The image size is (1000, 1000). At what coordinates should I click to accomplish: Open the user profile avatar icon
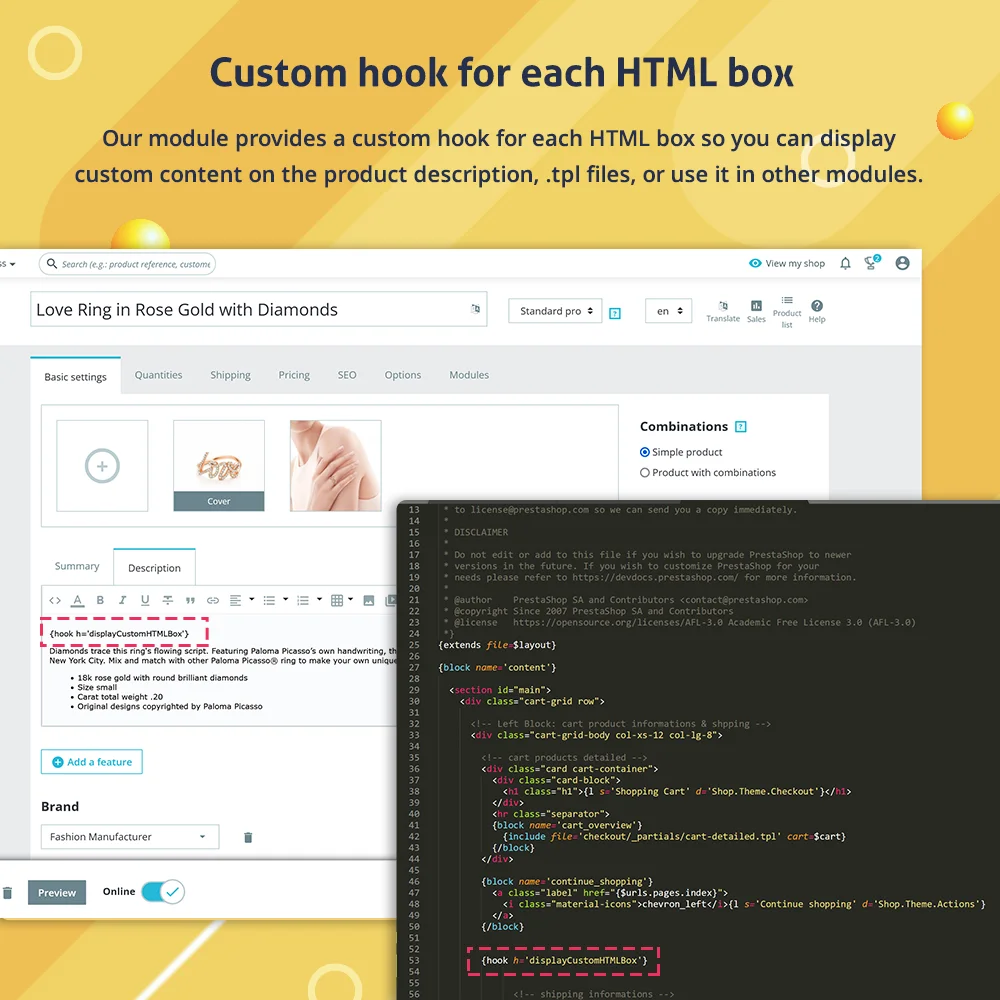pyautogui.click(x=902, y=263)
